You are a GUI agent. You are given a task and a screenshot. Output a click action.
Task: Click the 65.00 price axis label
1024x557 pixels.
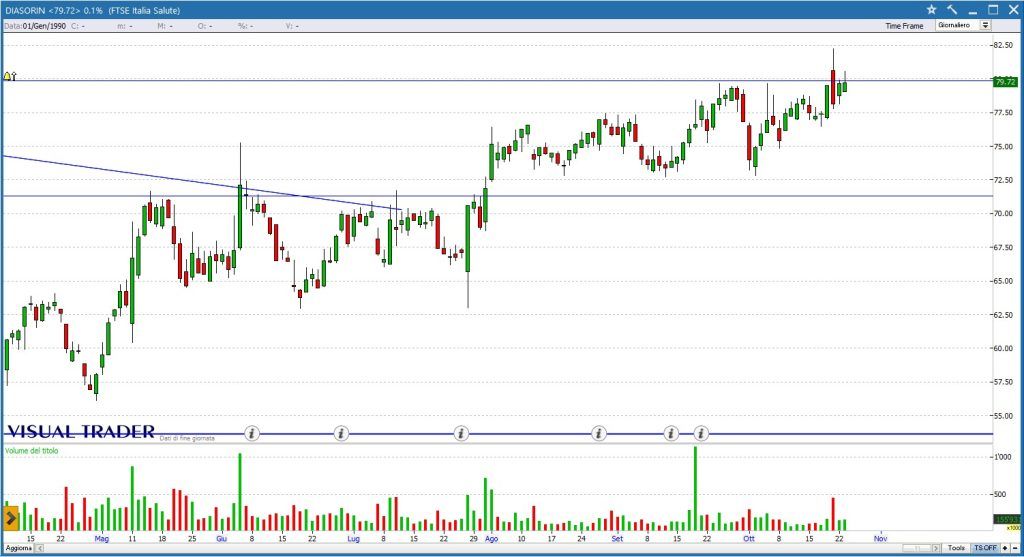tap(1002, 281)
